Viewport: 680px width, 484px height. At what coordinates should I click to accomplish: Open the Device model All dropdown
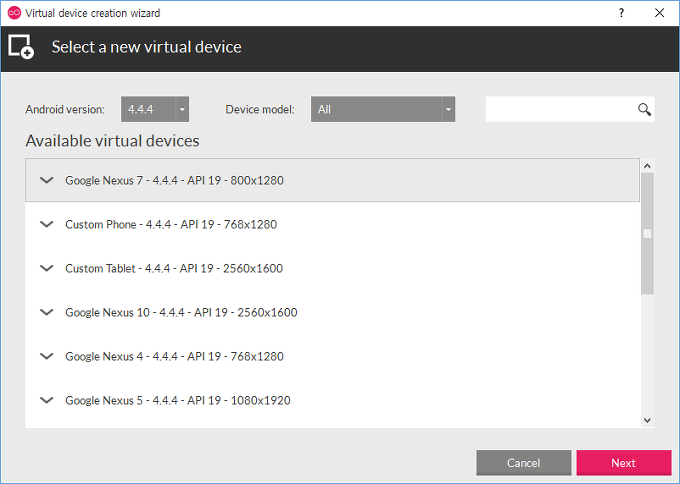tap(383, 109)
